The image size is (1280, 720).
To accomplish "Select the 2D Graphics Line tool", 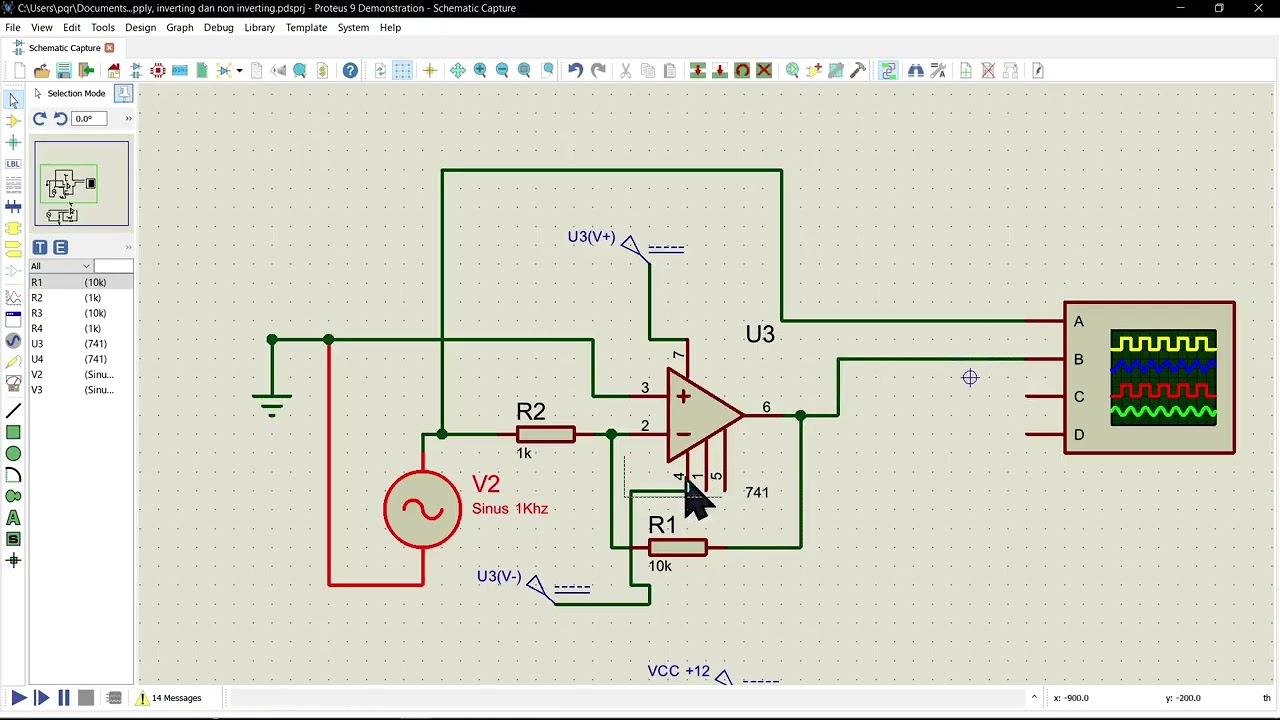I will (x=13, y=411).
